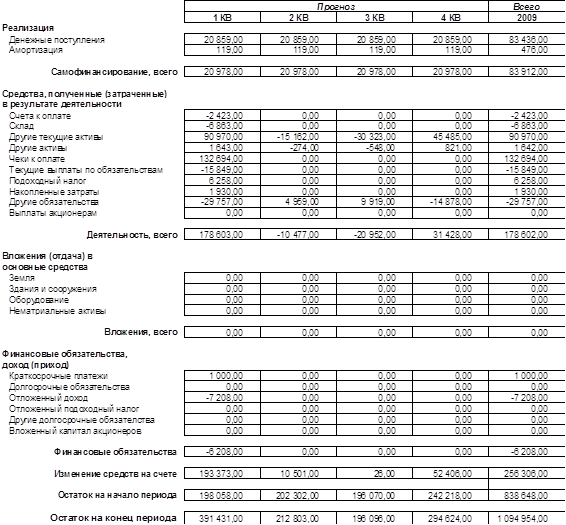Click the Счета к оплате row label

pos(40,116)
